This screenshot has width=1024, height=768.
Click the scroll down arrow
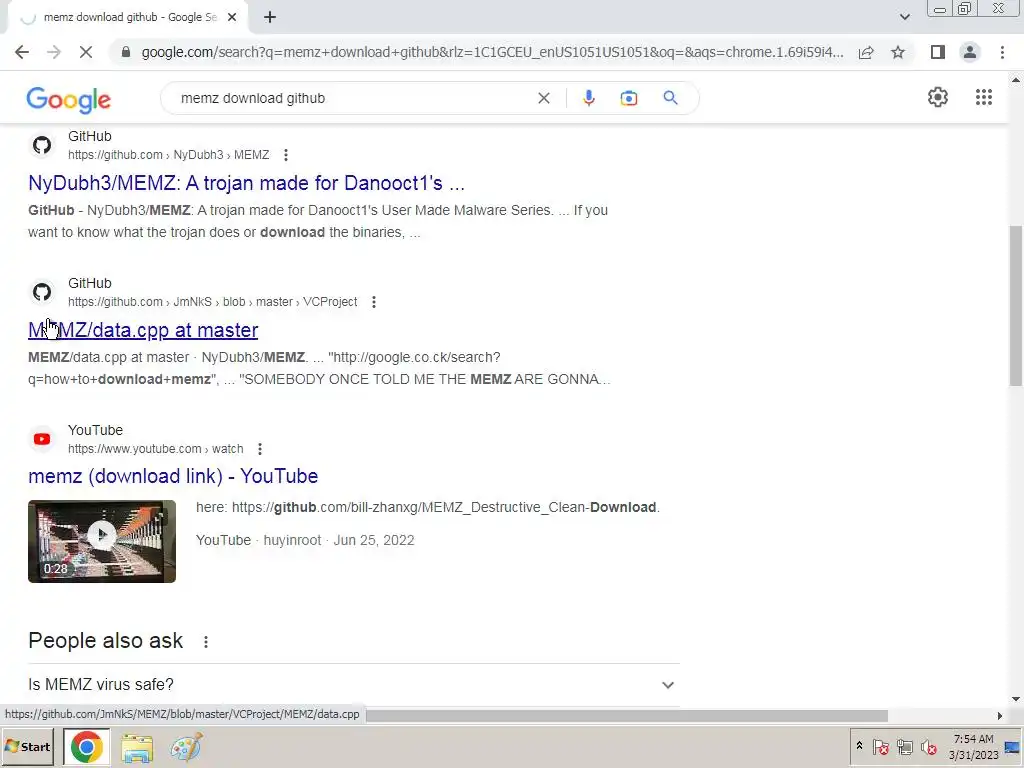pos(1016,699)
